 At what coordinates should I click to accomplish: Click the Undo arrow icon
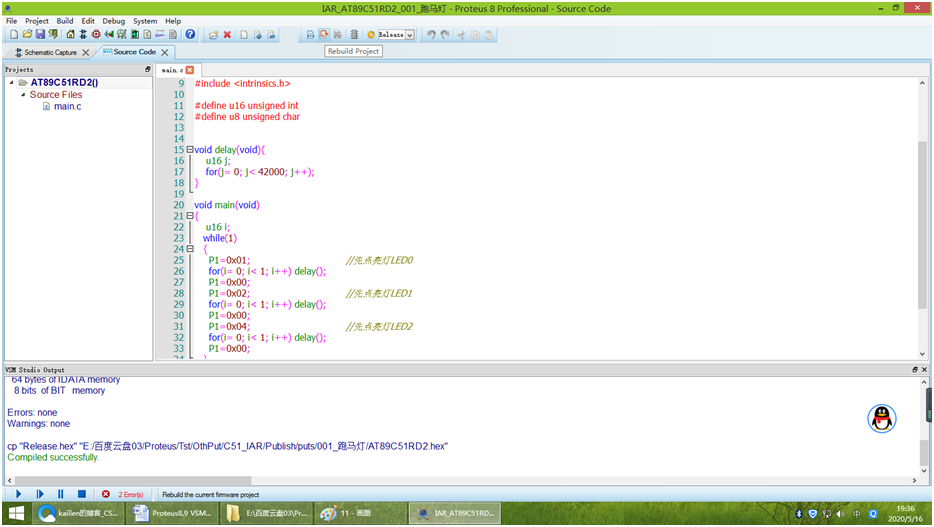[431, 35]
